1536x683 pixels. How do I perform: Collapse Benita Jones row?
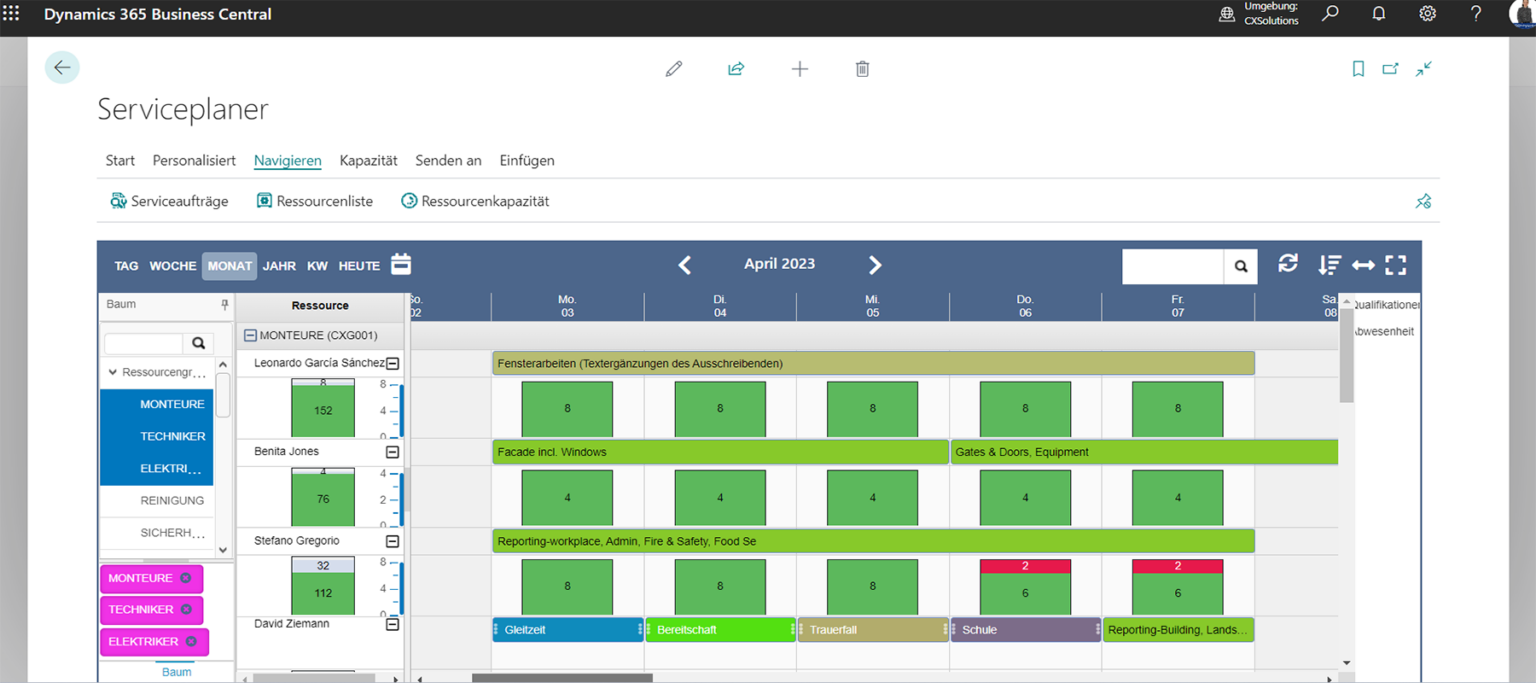[393, 452]
